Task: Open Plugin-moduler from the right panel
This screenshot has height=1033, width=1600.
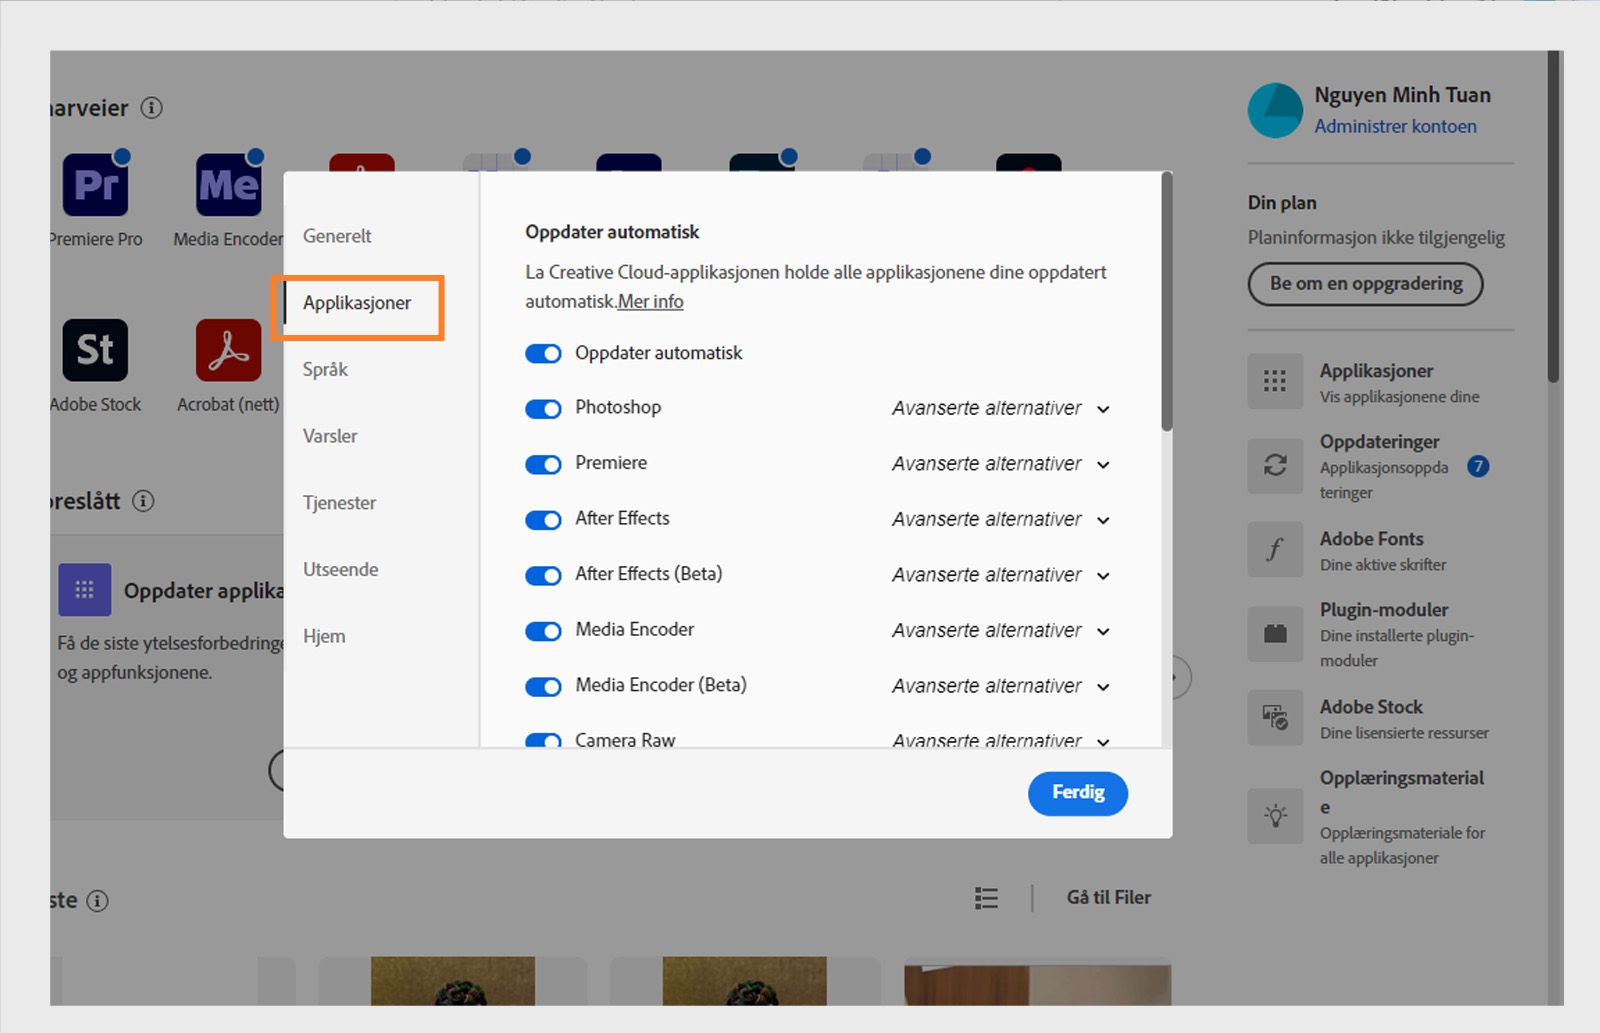Action: (1274, 634)
